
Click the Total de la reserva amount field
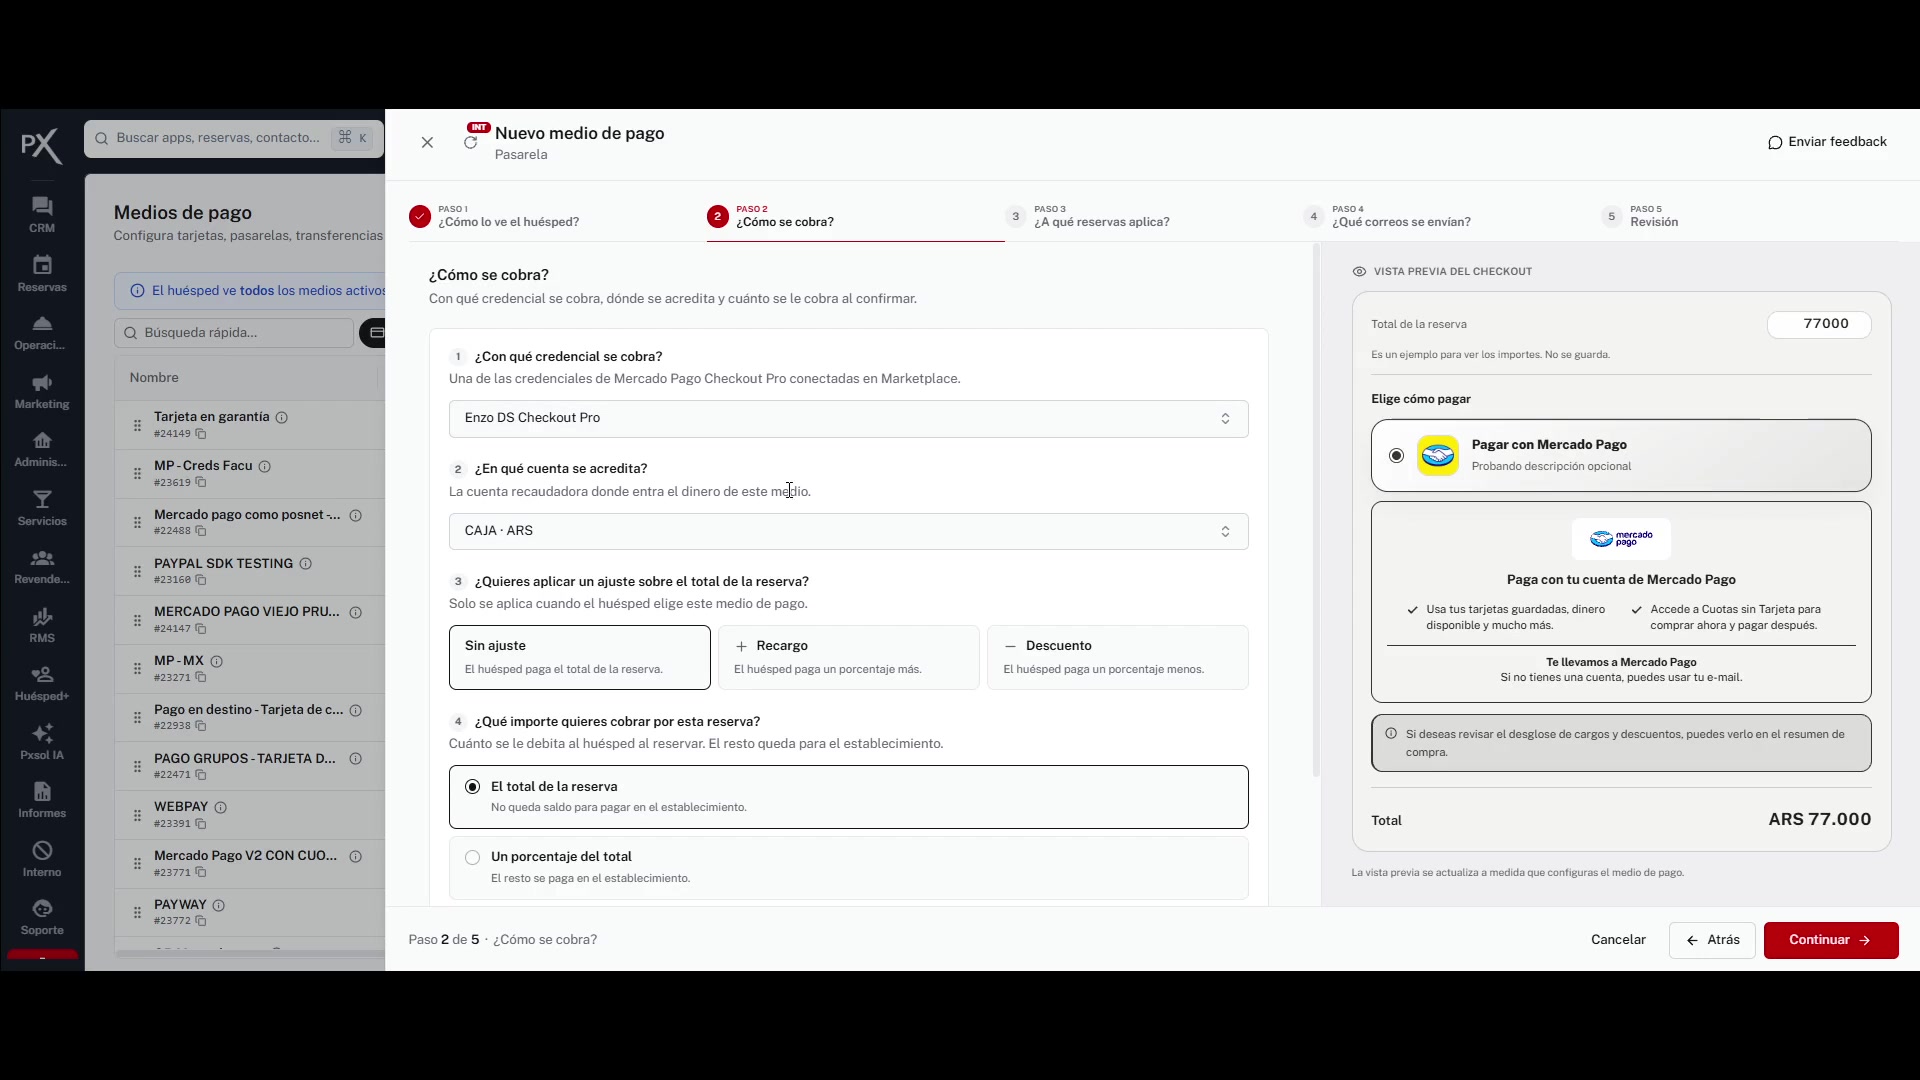[1818, 324]
